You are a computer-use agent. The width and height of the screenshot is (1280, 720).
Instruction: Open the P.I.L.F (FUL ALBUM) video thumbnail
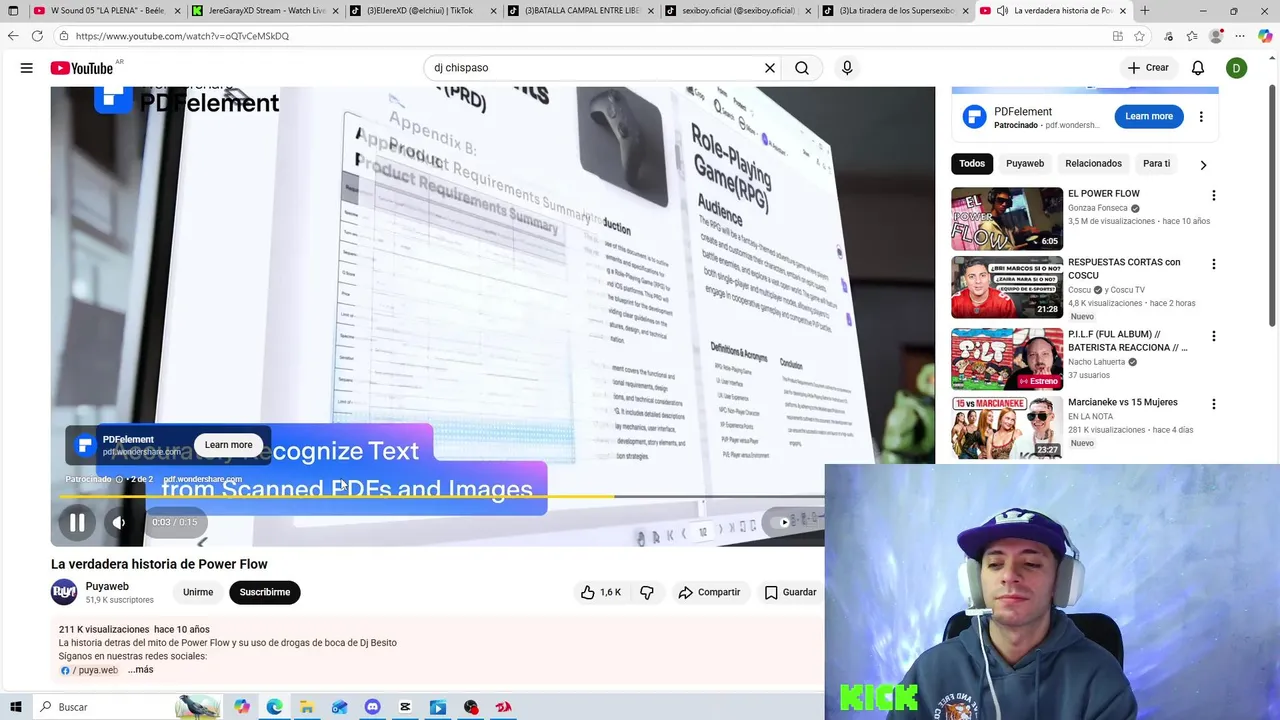[x=1007, y=359]
